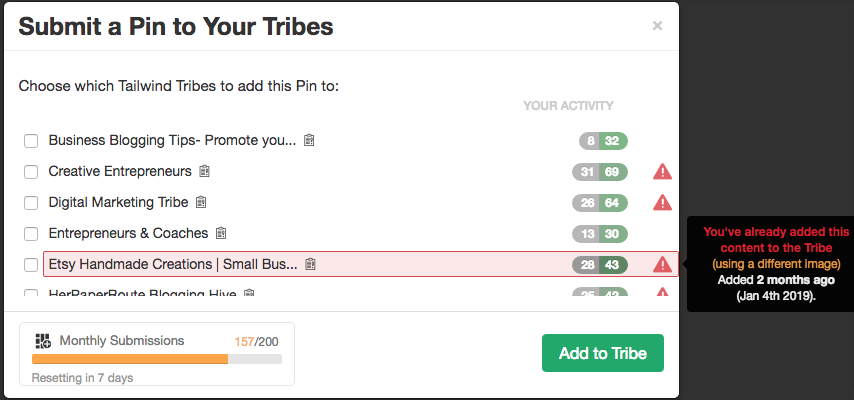Image resolution: width=854 pixels, height=400 pixels.
Task: Click the Monthly Submissions grid icon
Action: coord(43,341)
